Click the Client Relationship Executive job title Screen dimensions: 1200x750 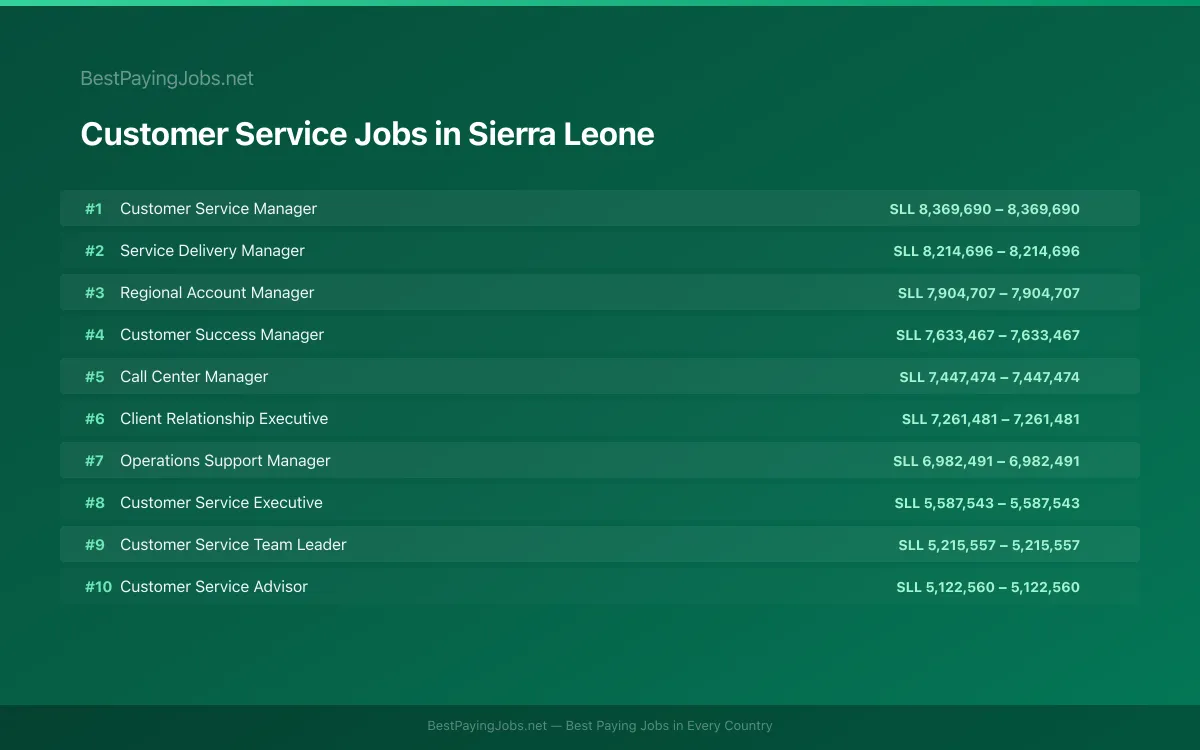pyautogui.click(x=224, y=418)
